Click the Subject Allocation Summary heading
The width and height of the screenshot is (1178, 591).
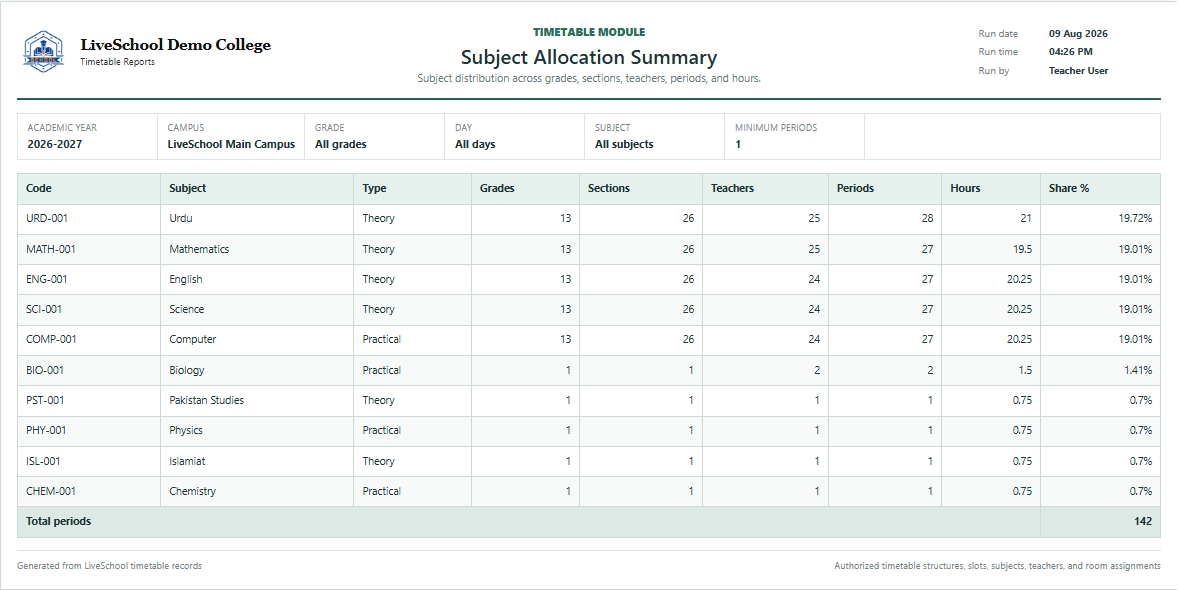tap(589, 58)
